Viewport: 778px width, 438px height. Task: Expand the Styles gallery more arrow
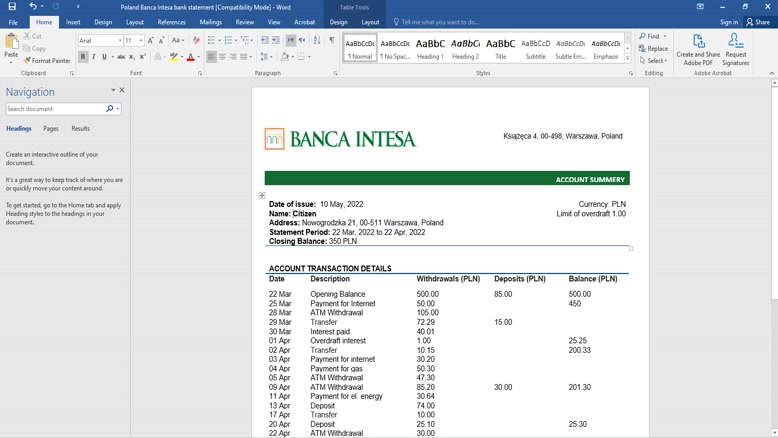point(628,58)
